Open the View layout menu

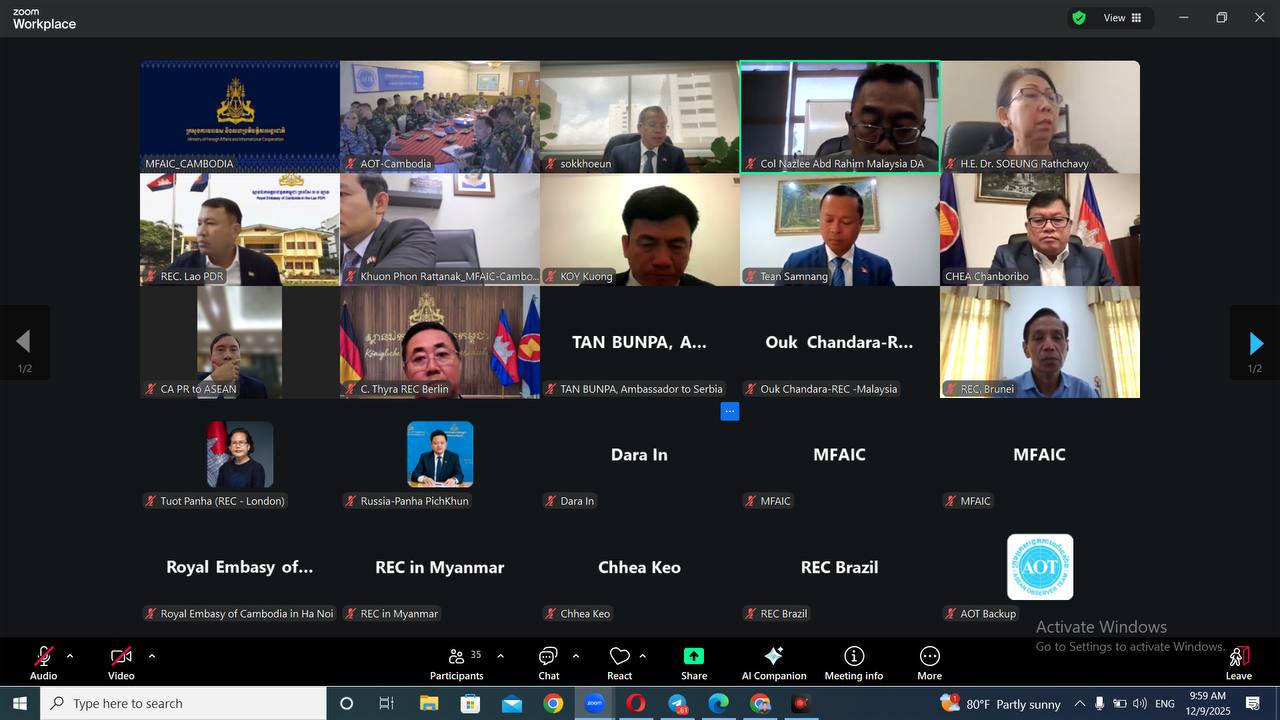click(x=1122, y=18)
